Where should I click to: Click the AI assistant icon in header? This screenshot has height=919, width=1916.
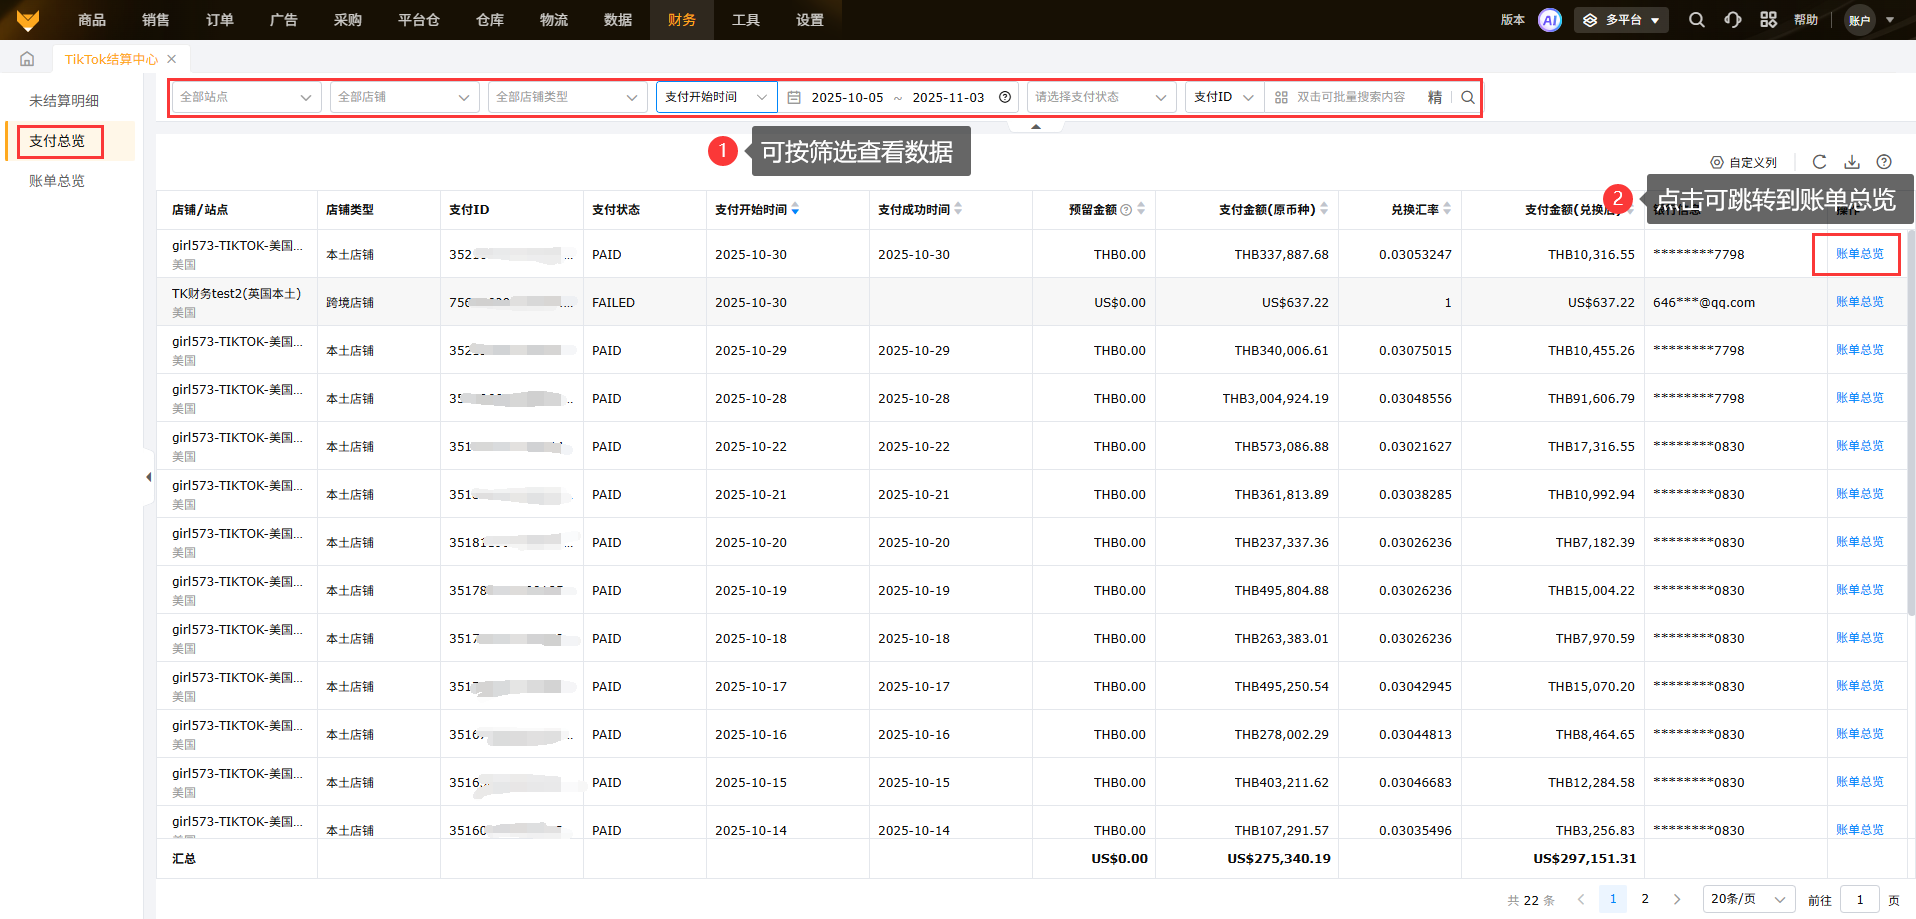tap(1549, 20)
